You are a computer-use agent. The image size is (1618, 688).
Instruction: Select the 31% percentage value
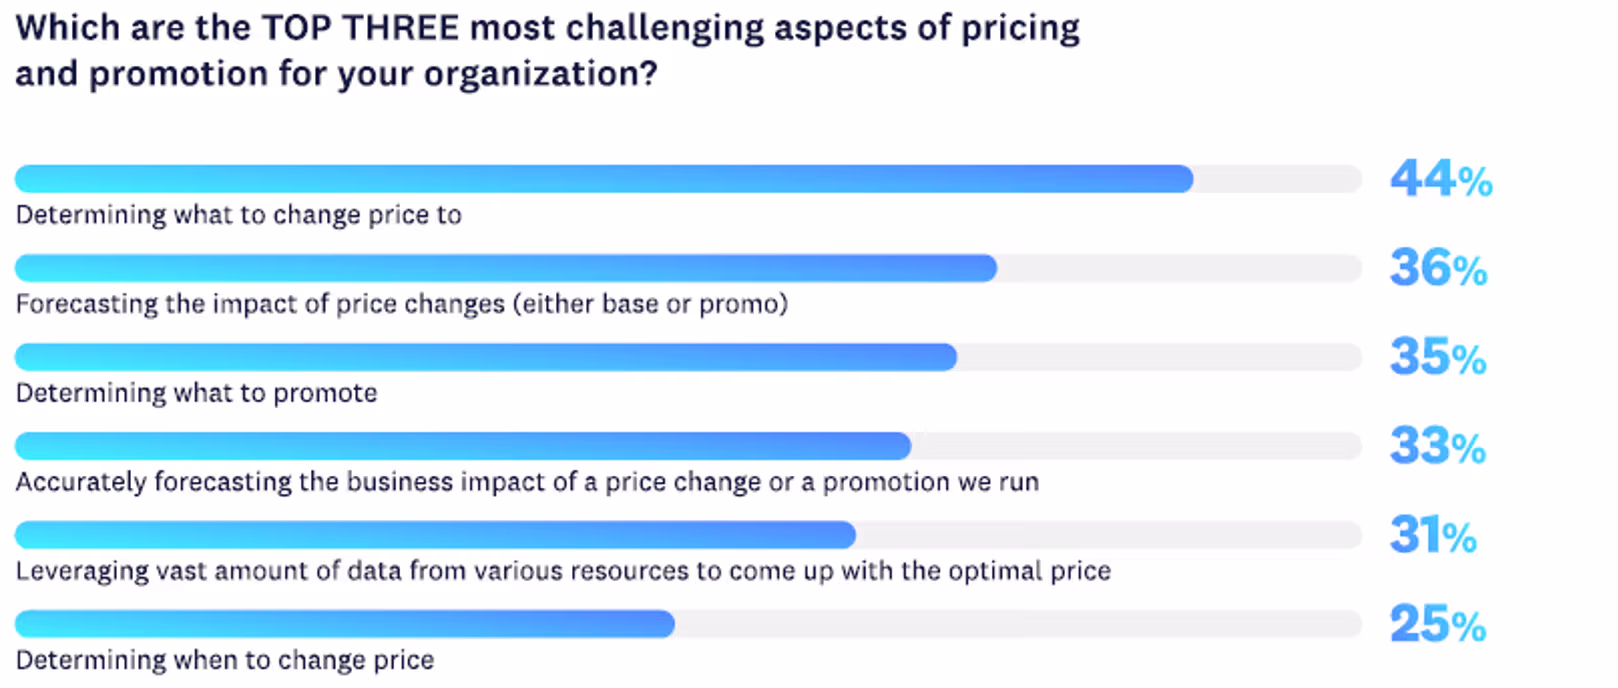pyautogui.click(x=1433, y=535)
